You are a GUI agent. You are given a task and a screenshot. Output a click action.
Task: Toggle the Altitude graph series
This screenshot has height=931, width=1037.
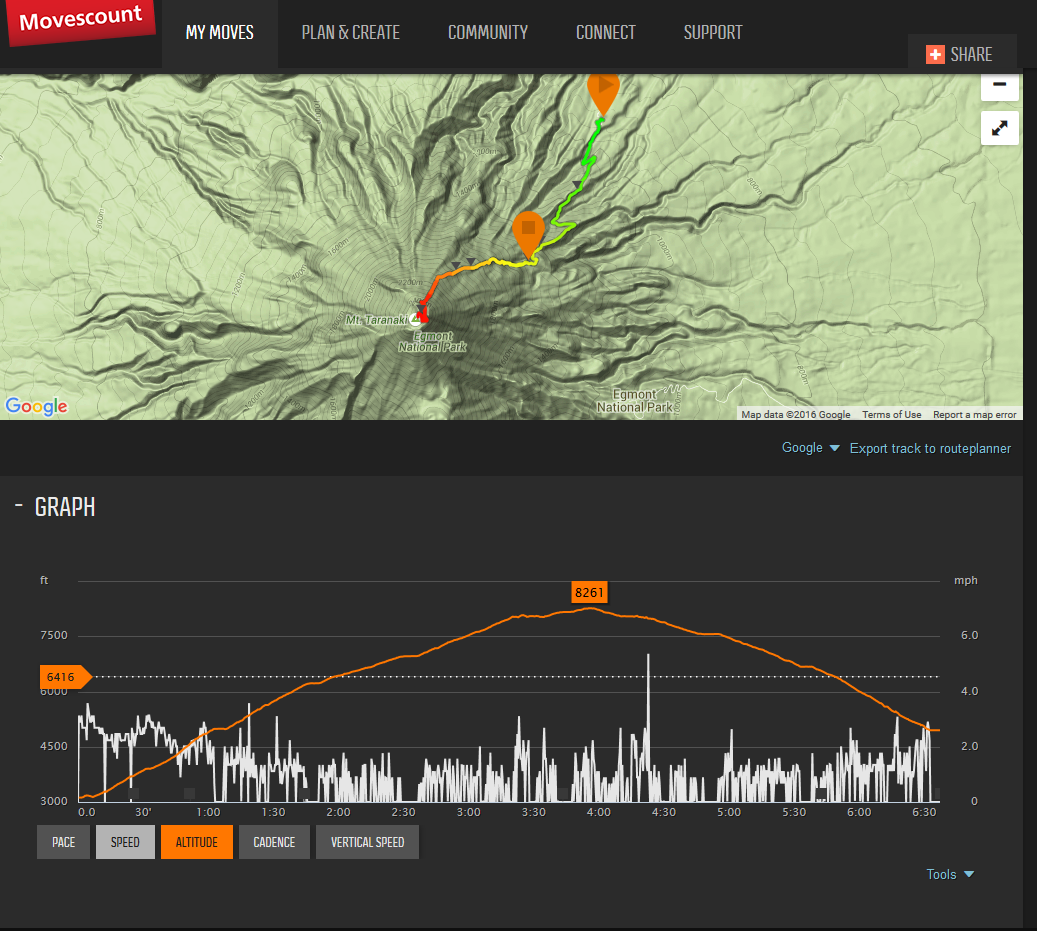coord(197,842)
